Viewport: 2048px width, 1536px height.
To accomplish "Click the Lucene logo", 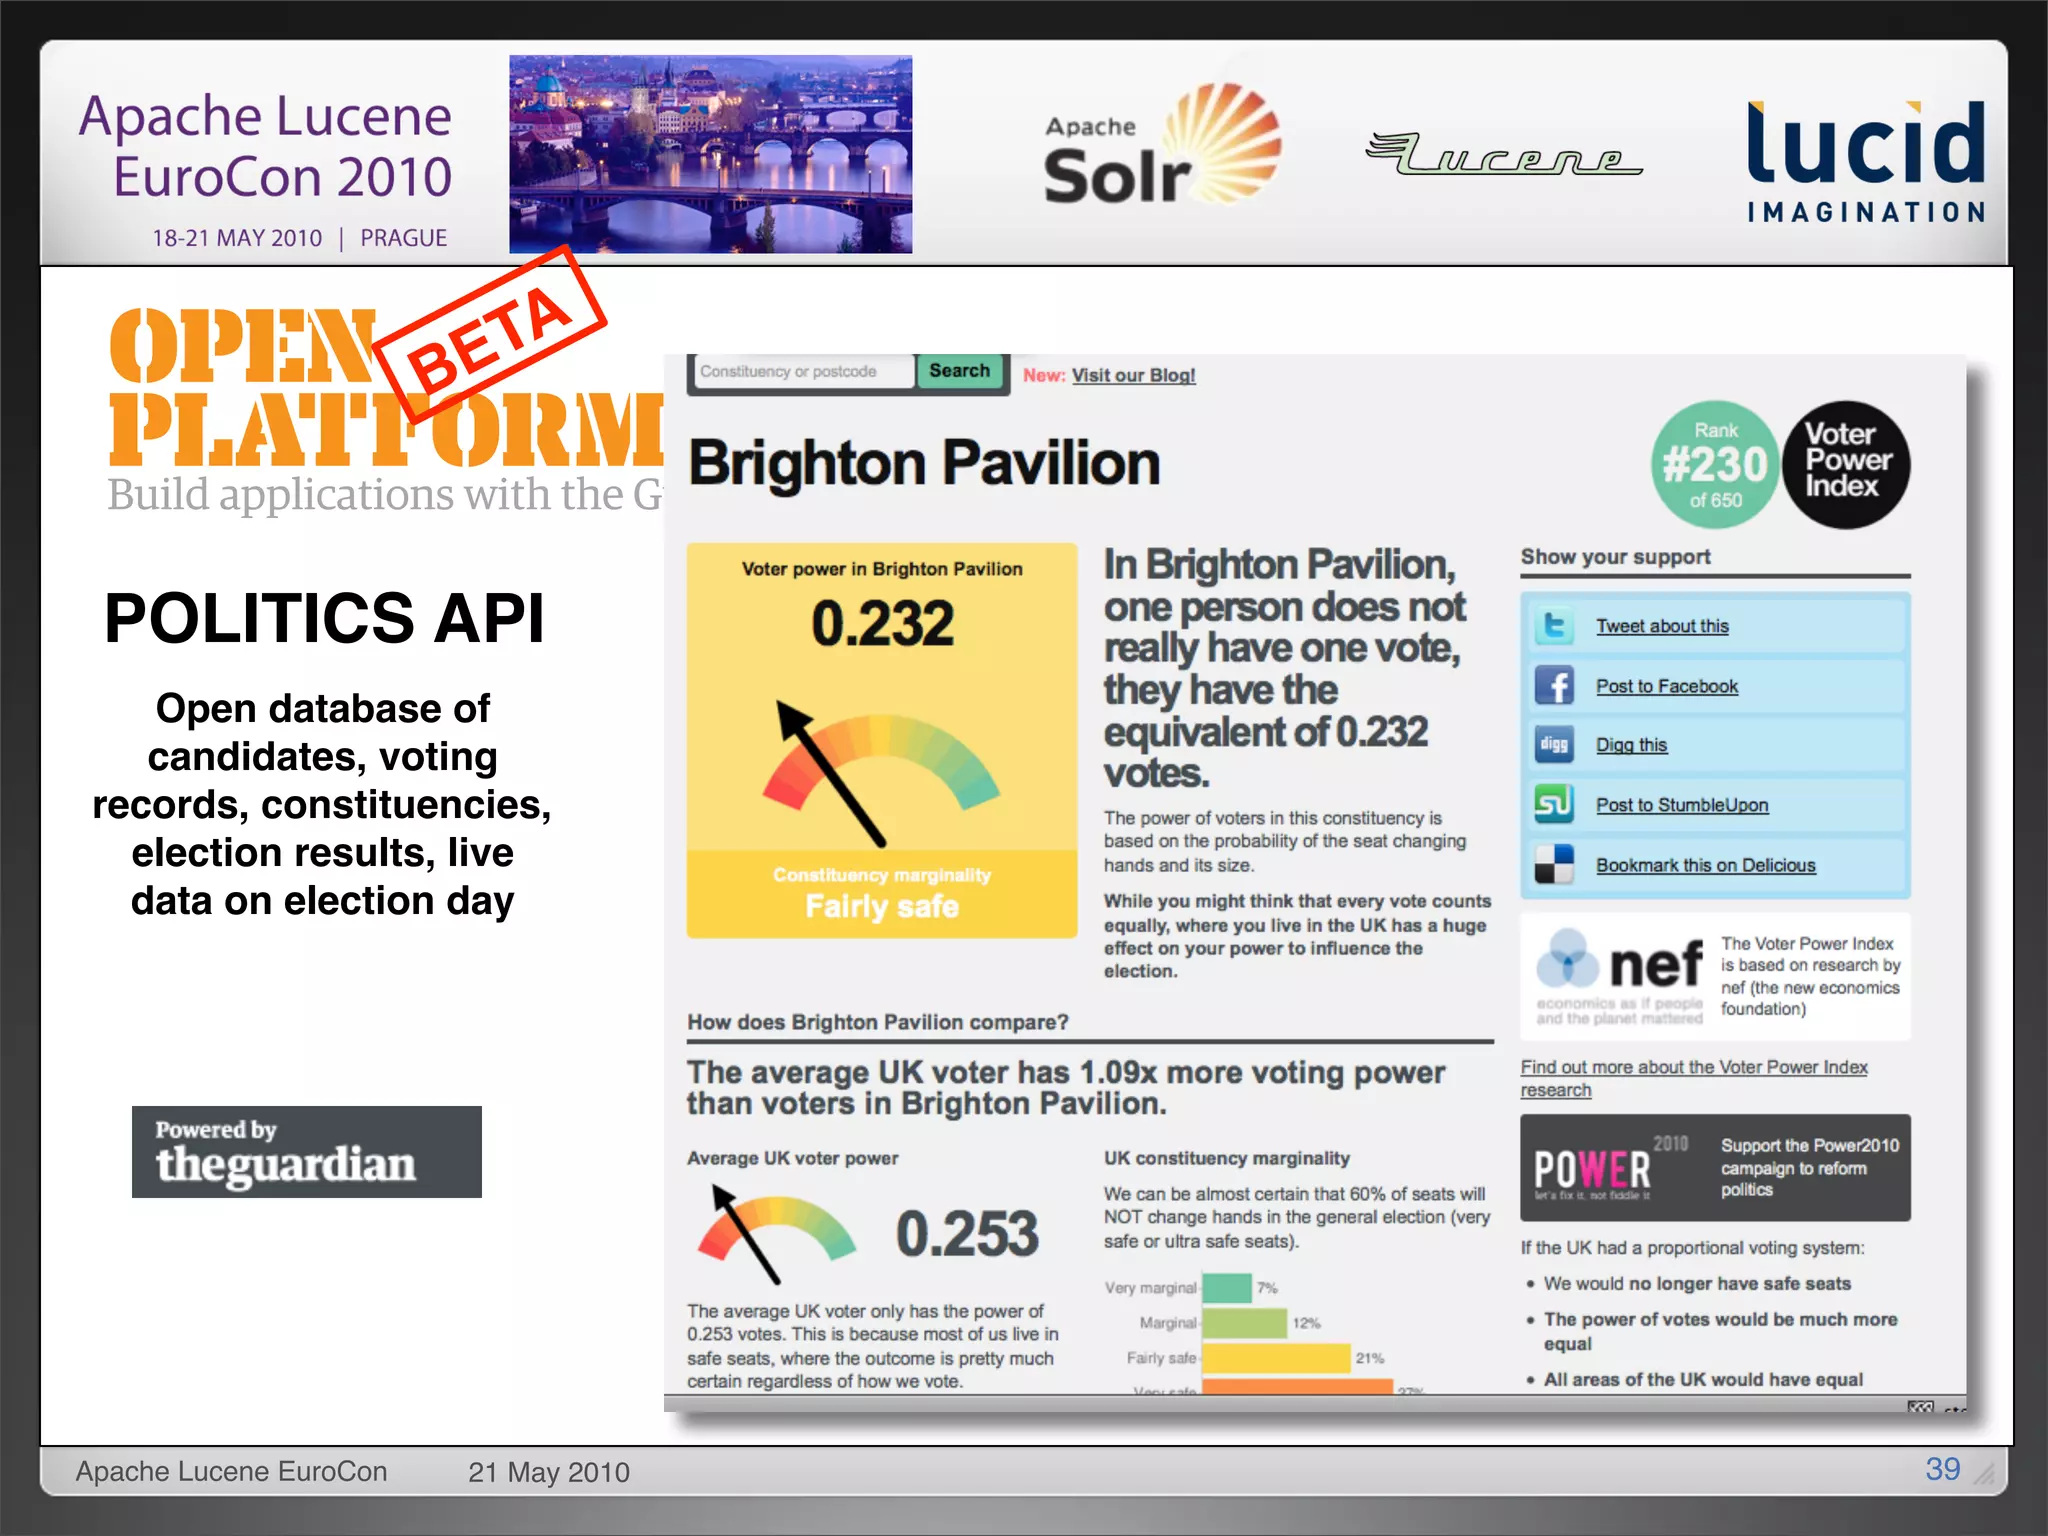I will click(1503, 154).
